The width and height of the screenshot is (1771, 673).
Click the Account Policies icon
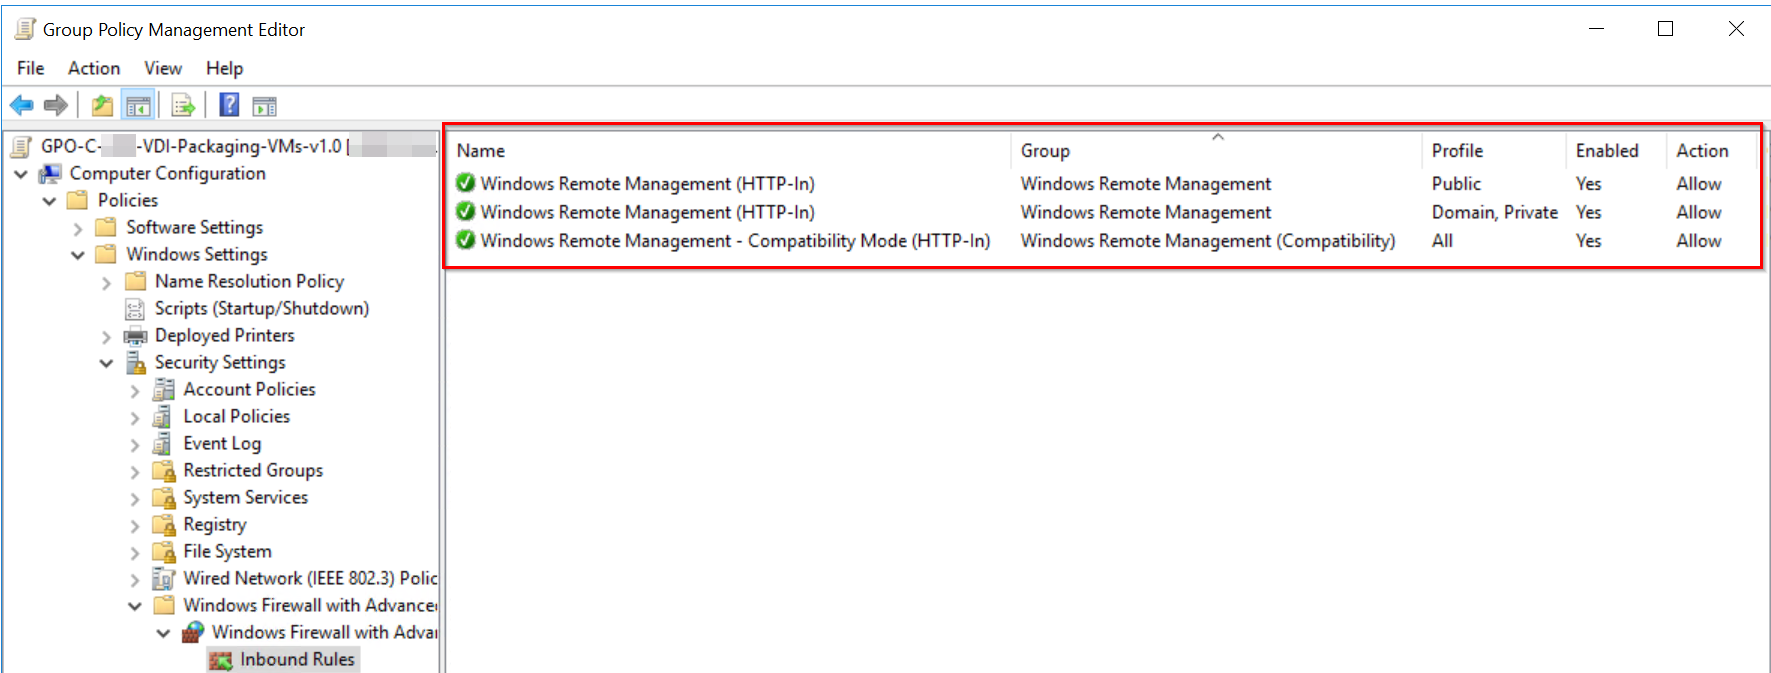pyautogui.click(x=163, y=390)
